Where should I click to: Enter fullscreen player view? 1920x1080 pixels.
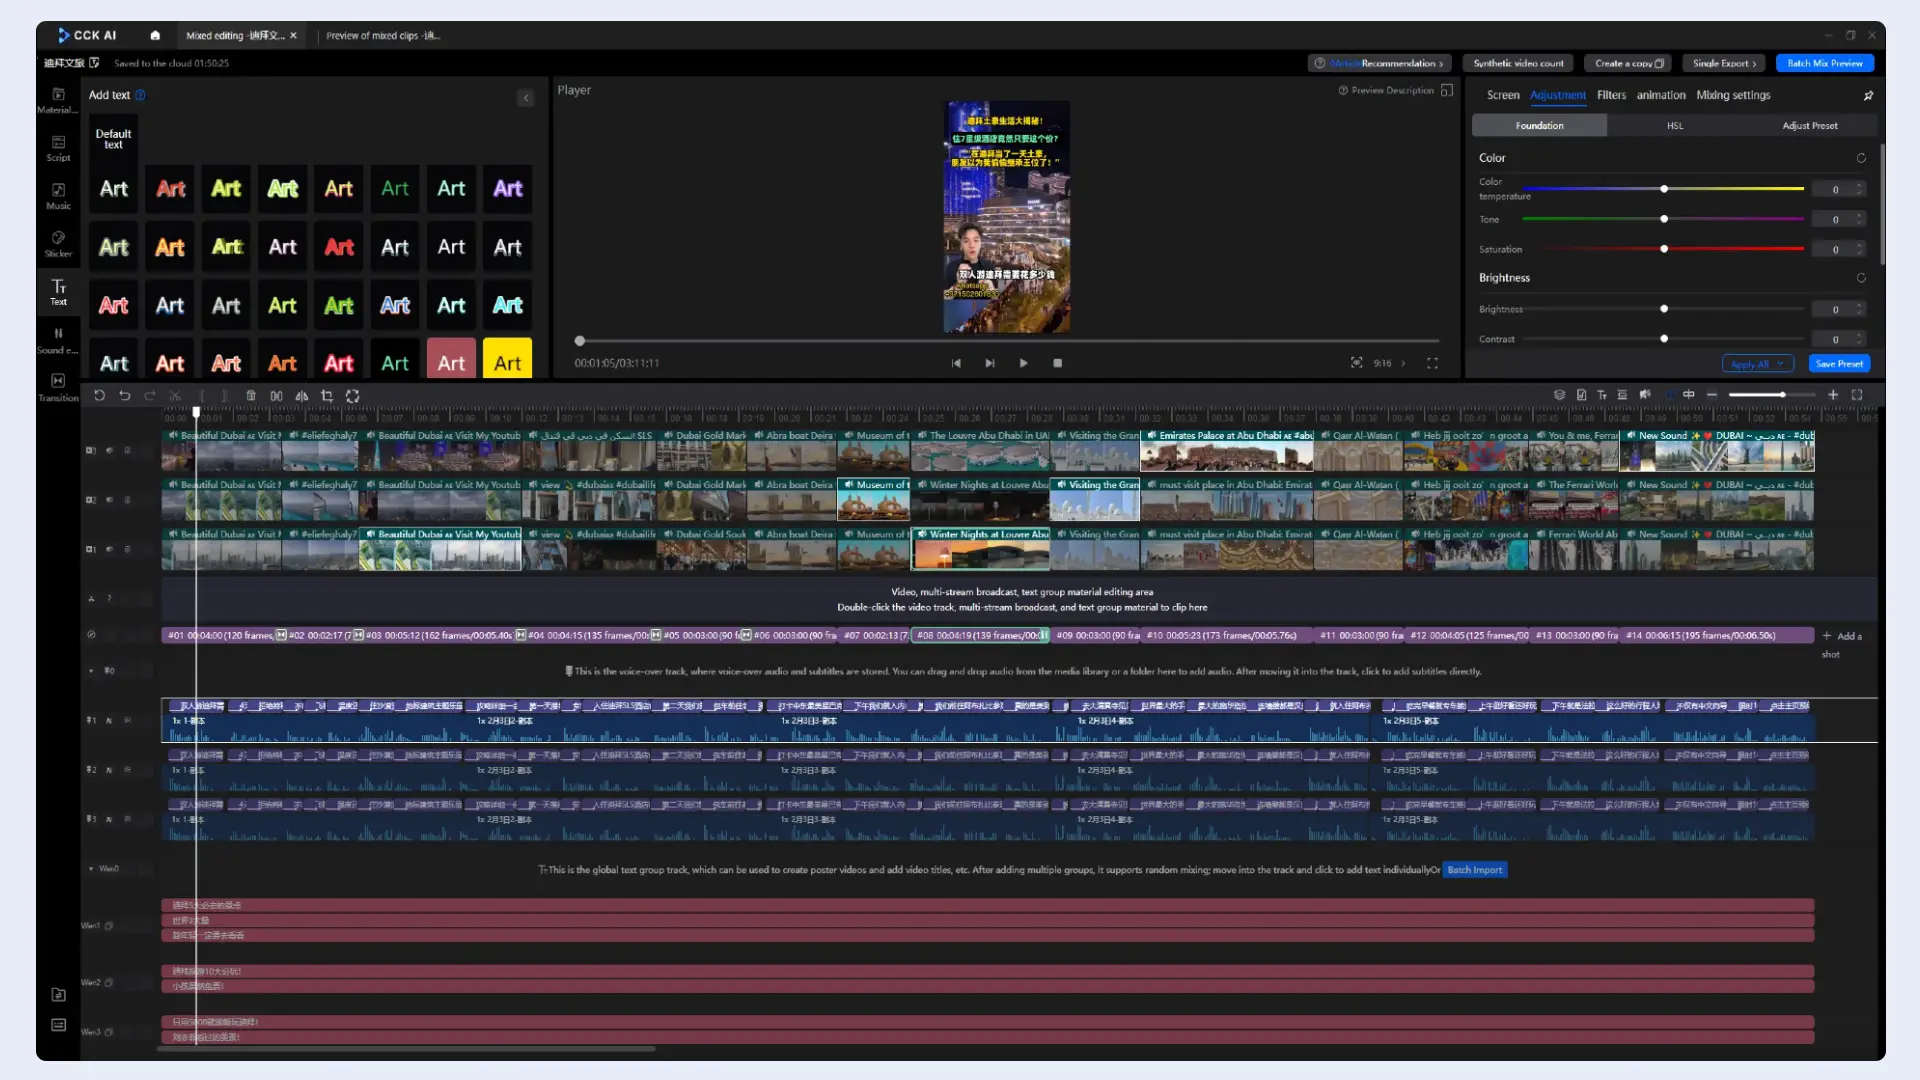[1432, 363]
